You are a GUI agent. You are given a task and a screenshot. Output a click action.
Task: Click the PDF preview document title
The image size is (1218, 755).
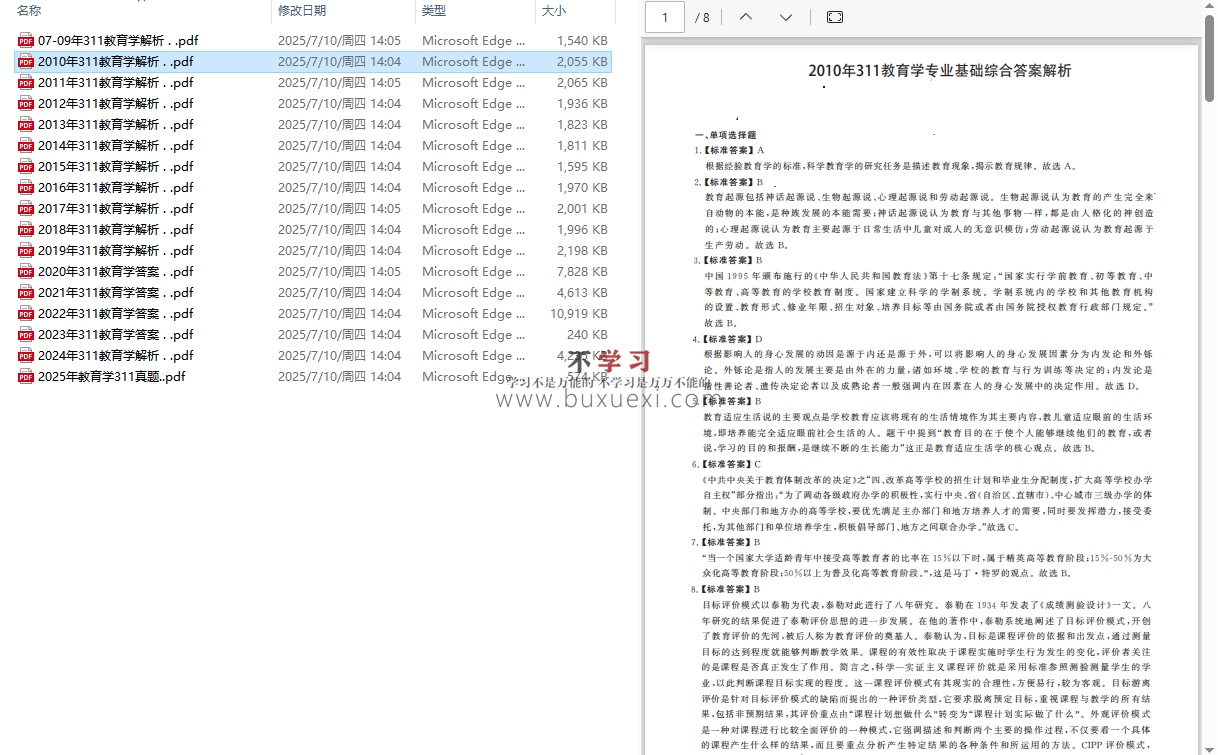tap(939, 71)
